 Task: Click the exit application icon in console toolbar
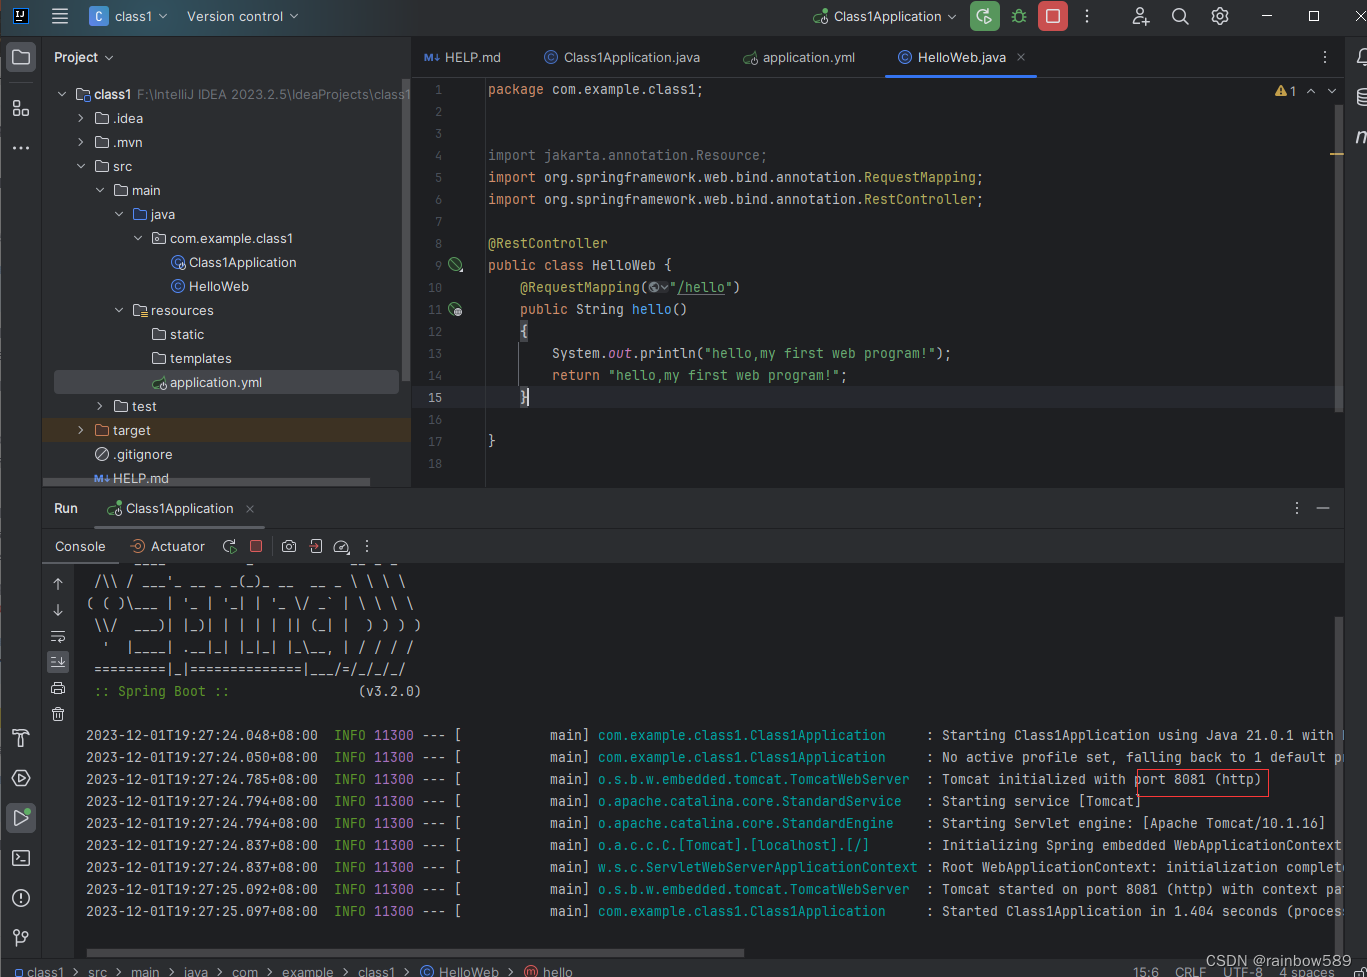click(316, 546)
